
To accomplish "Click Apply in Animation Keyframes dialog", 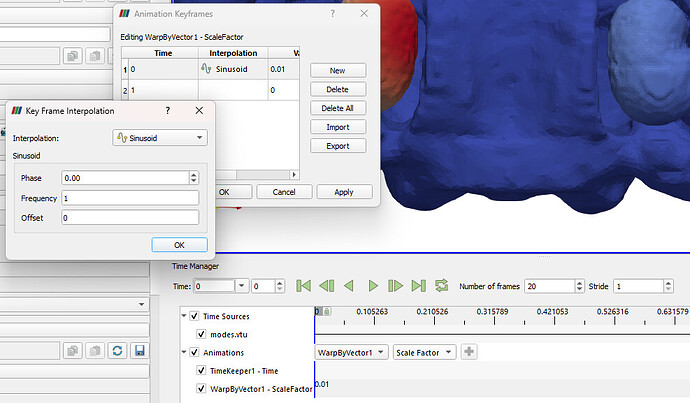I will 344,192.
